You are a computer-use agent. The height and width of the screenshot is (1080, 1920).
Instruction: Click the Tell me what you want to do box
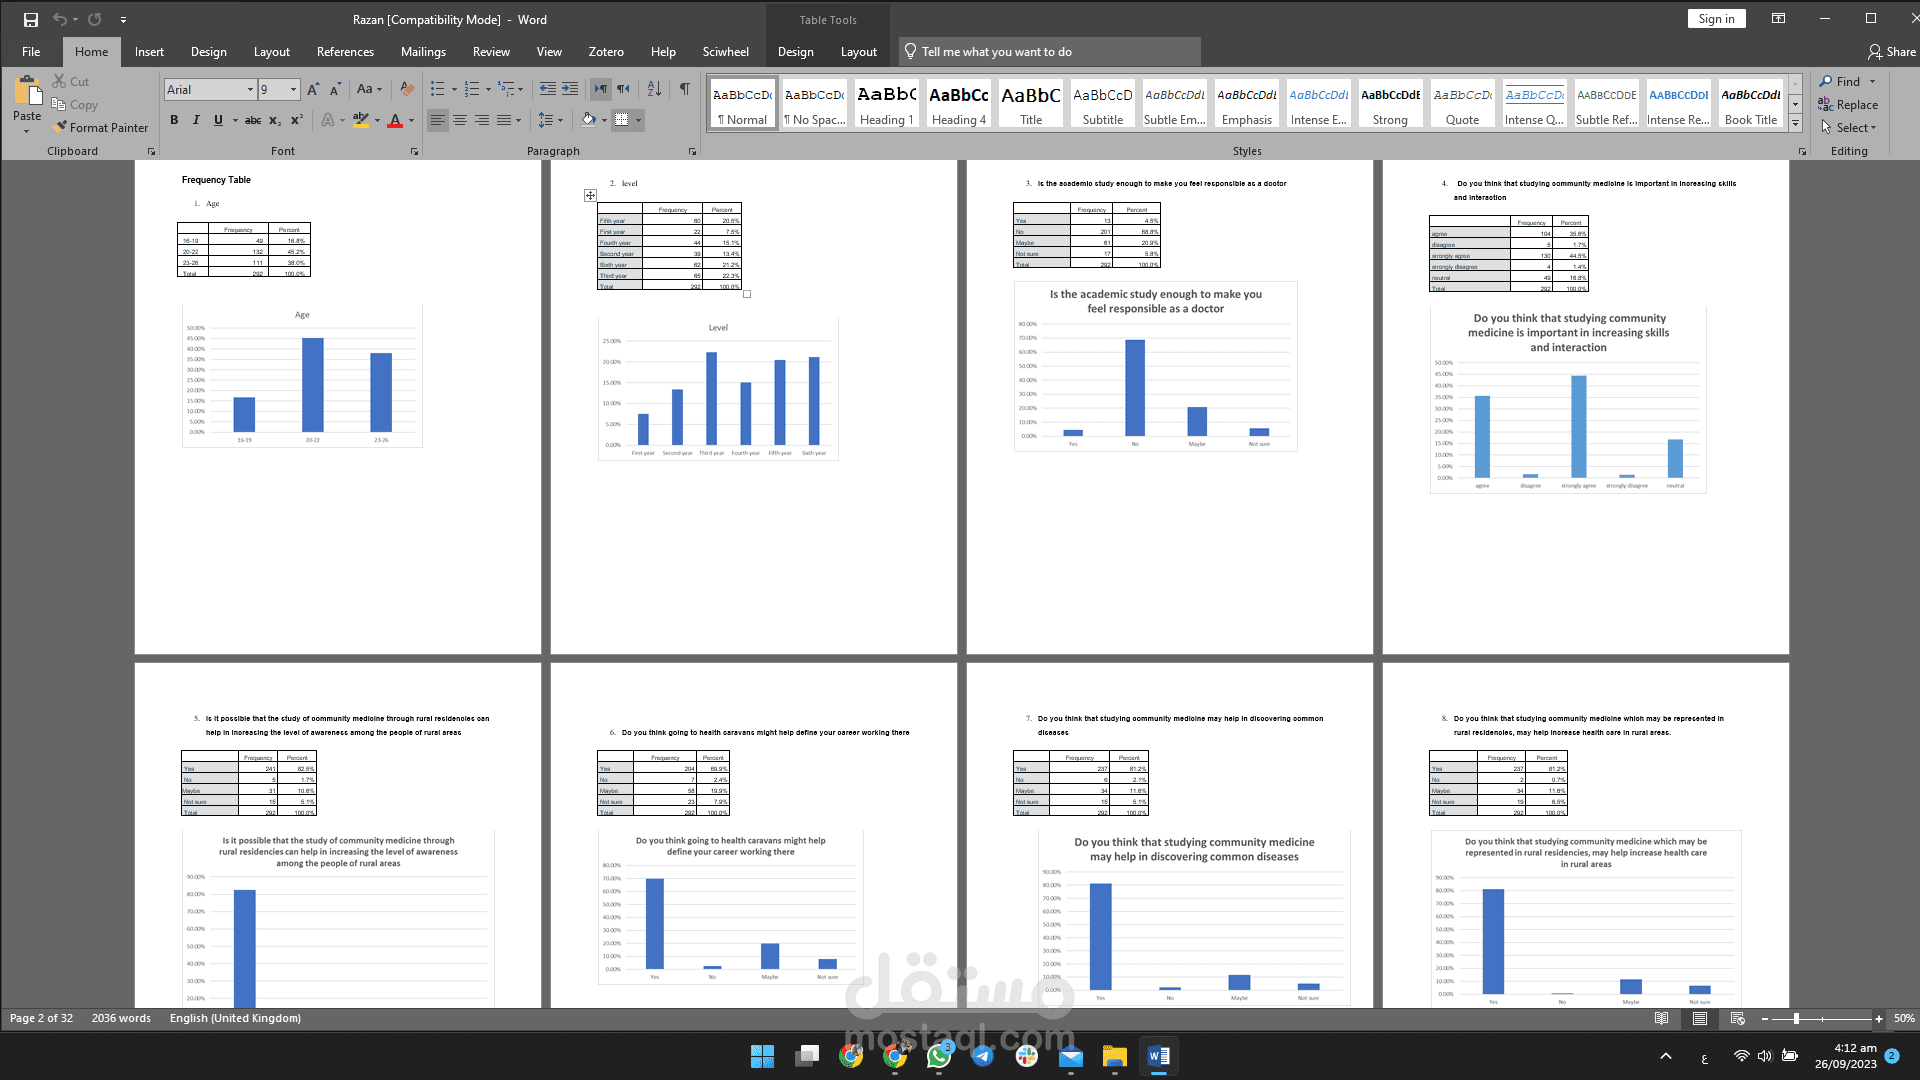(1050, 52)
